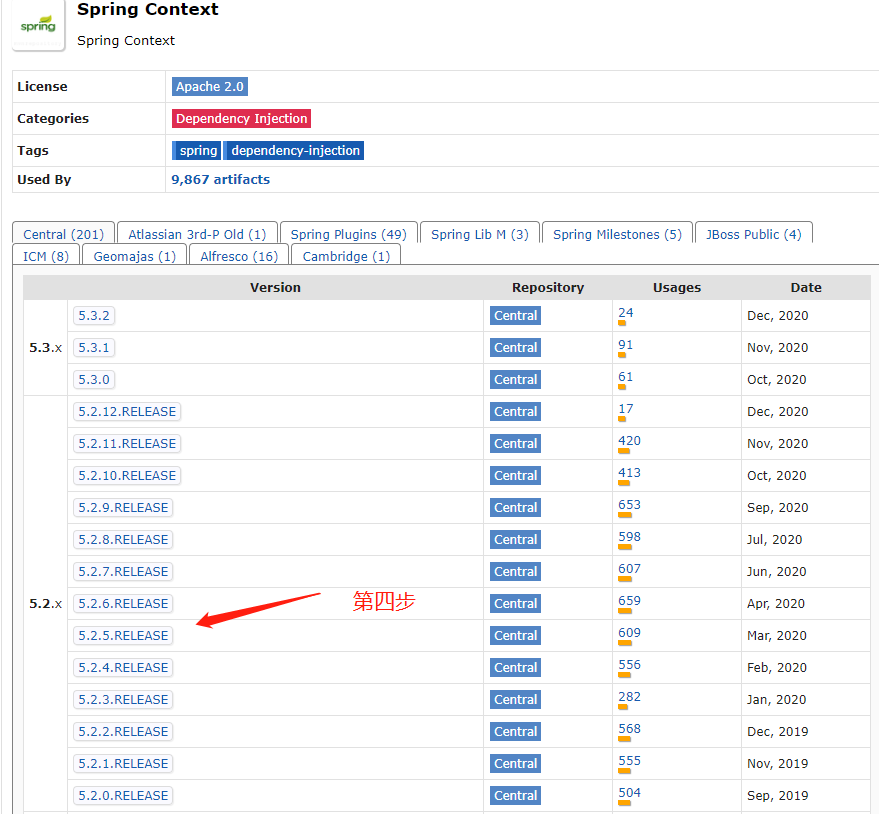Open the Spring Milestones (5) tab
Viewport: 879px width, 814px height.
pyautogui.click(x=616, y=233)
